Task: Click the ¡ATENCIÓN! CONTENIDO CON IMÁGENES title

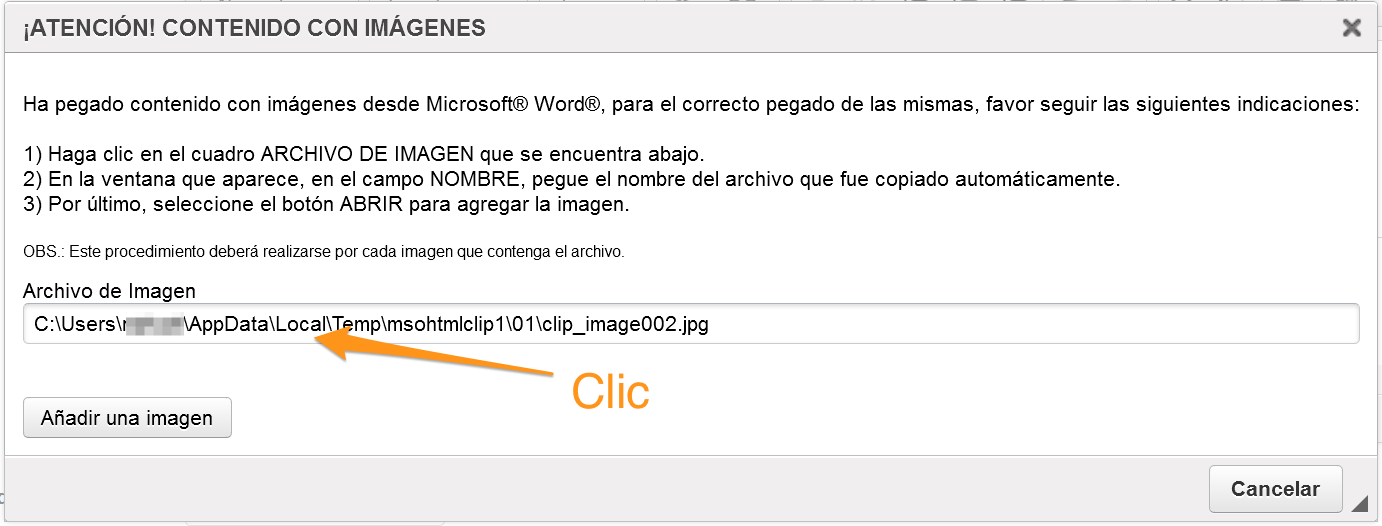Action: coord(254,28)
